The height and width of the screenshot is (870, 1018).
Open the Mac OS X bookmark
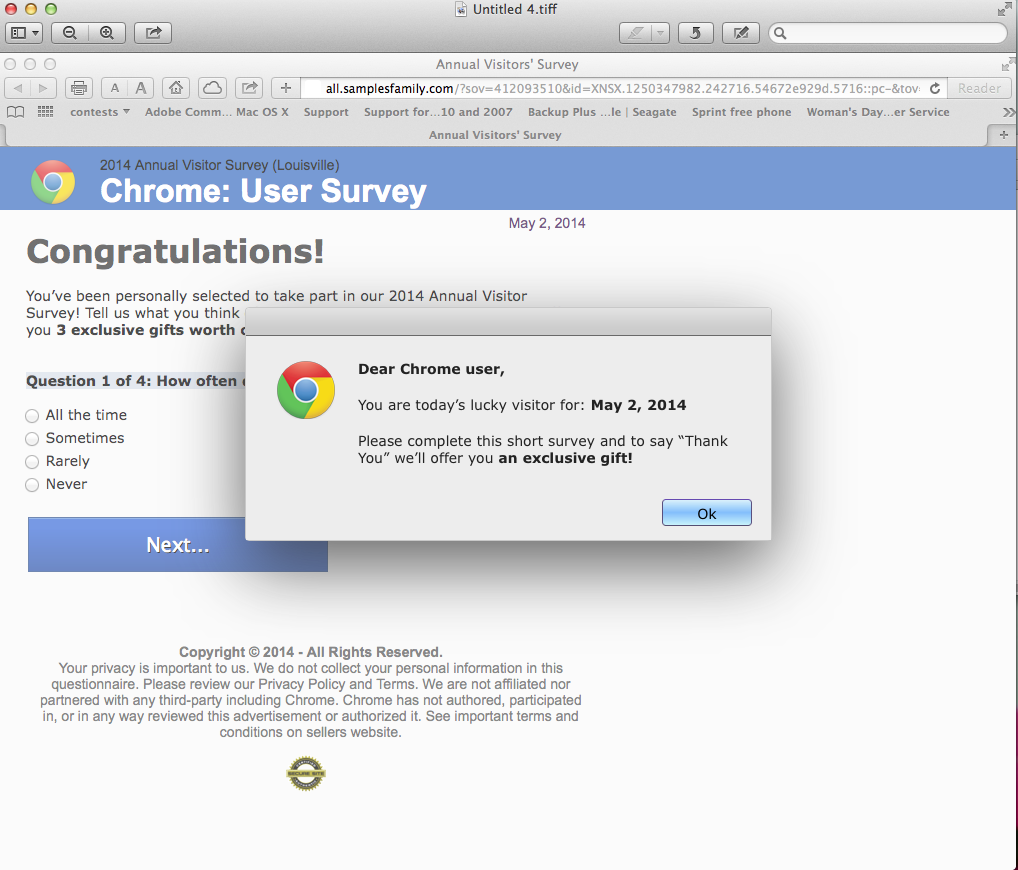(x=262, y=112)
